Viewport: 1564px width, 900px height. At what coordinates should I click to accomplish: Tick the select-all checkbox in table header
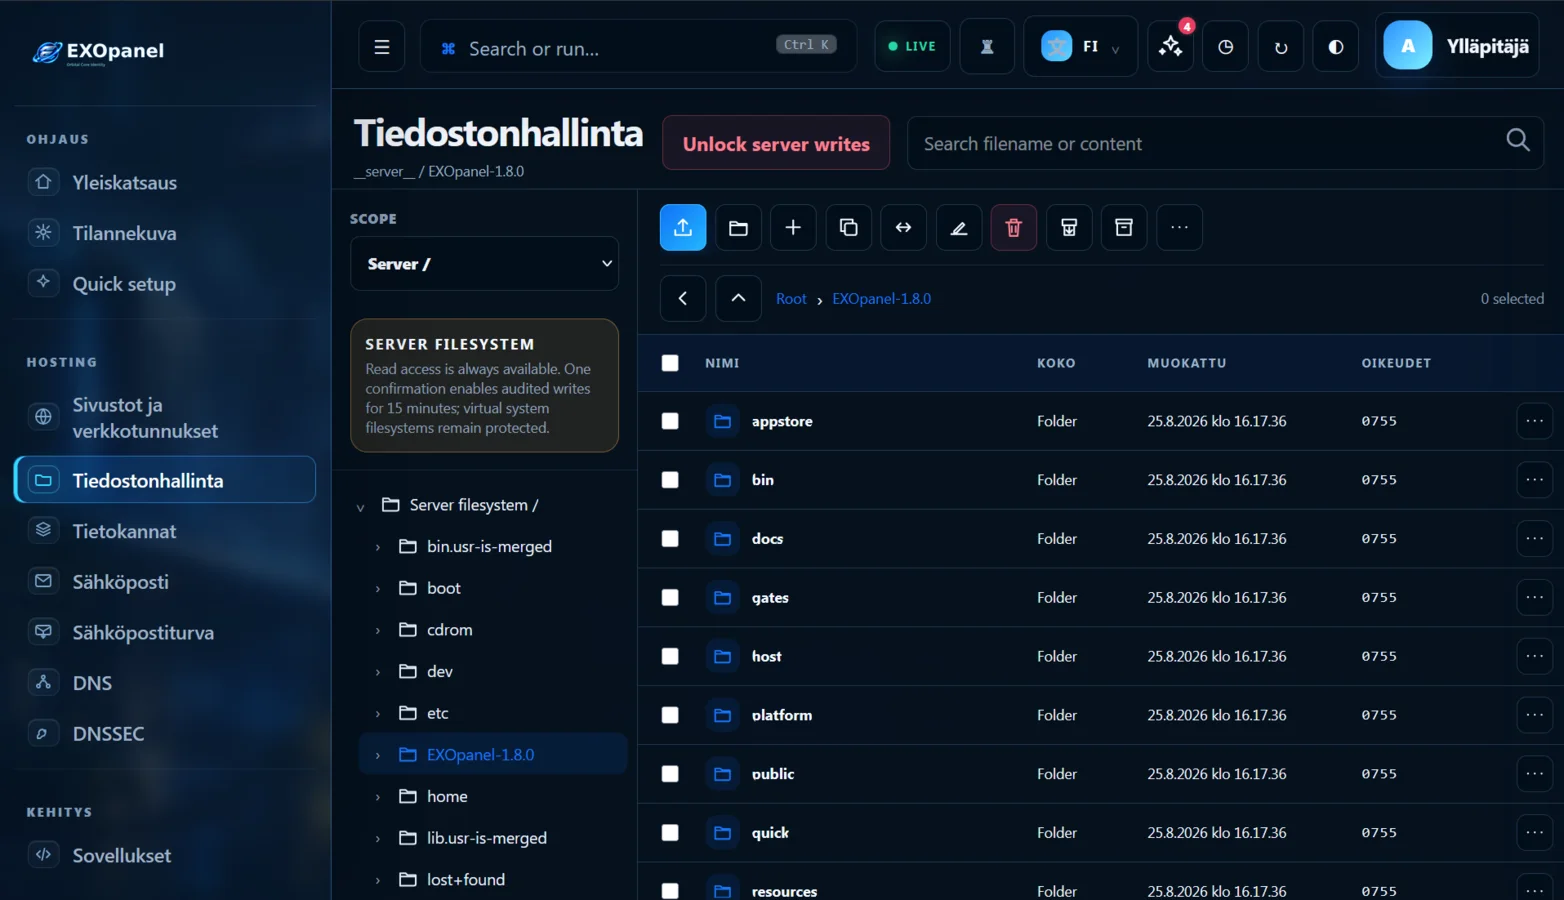670,363
